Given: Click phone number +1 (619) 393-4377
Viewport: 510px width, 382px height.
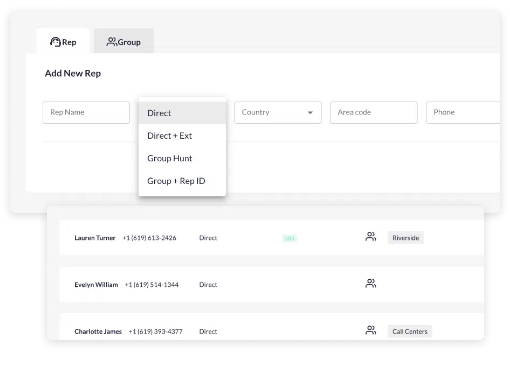Looking at the screenshot, I should [156, 332].
